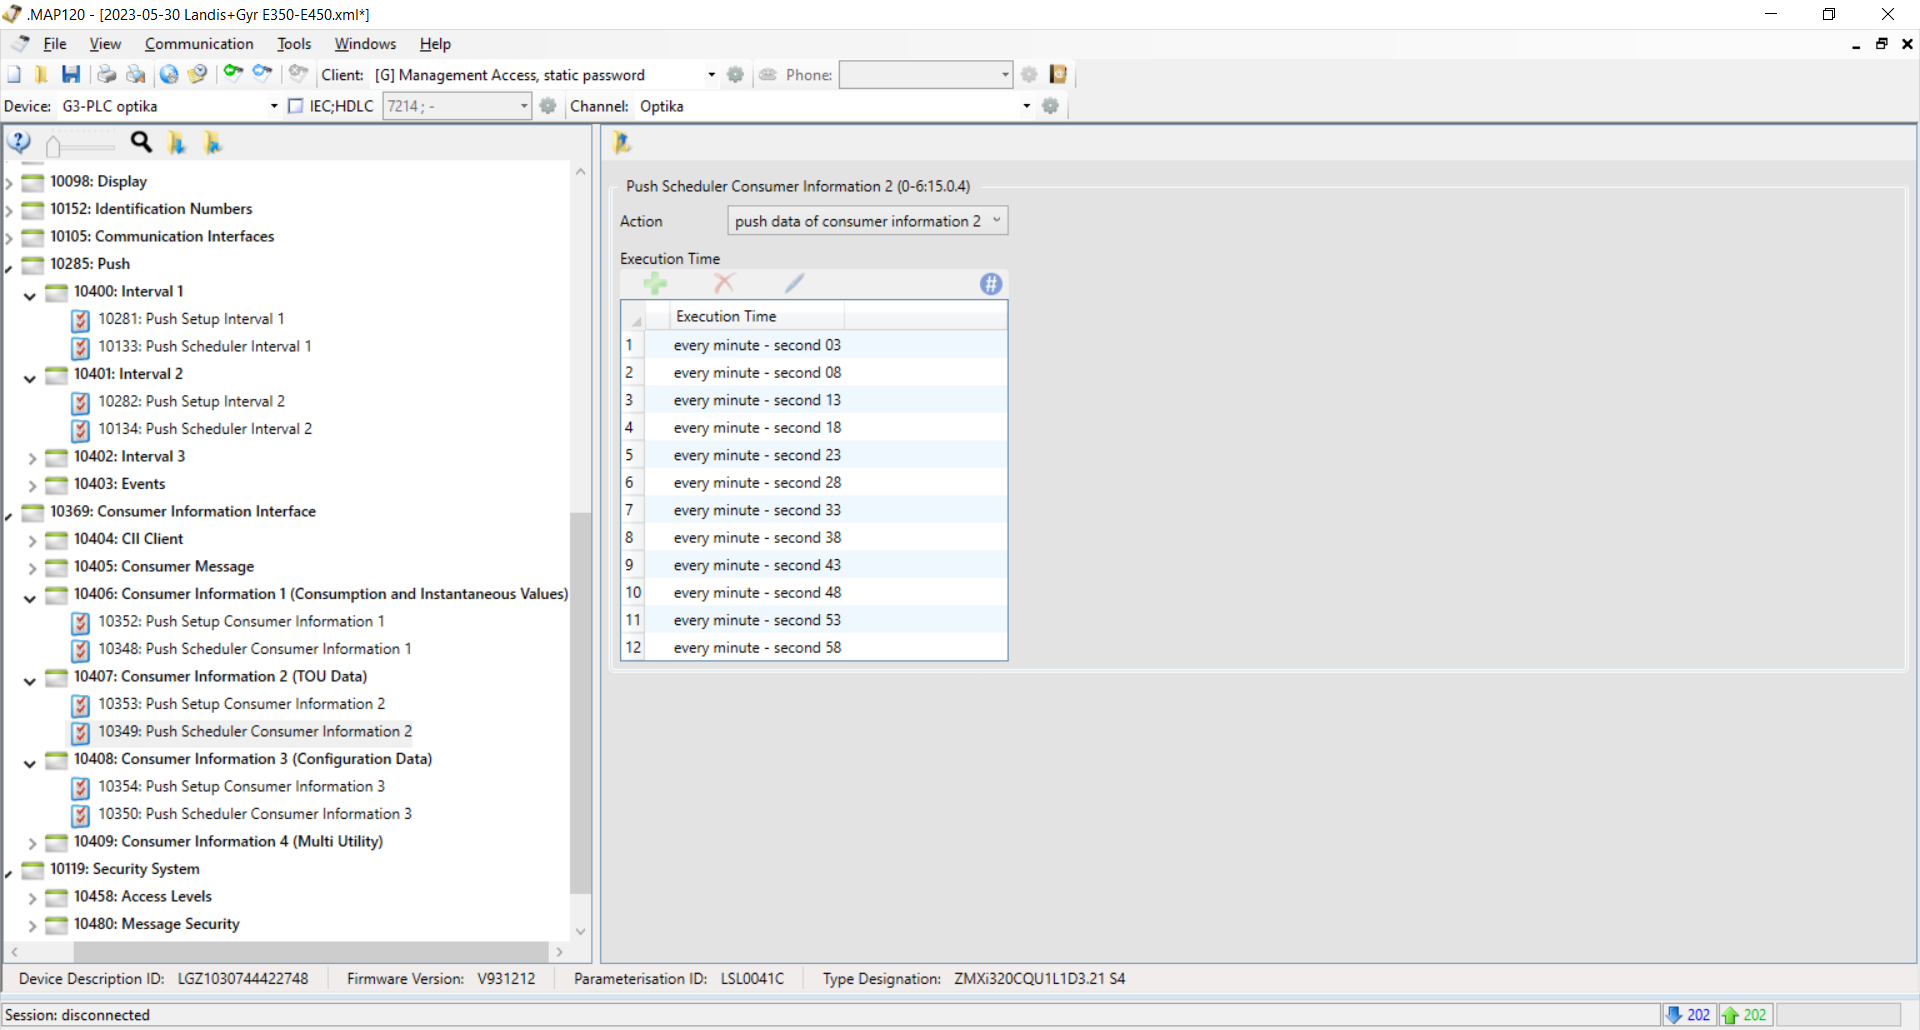Open the Device dropdown showing G3-PLC optika
This screenshot has width=1920, height=1030.
168,106
